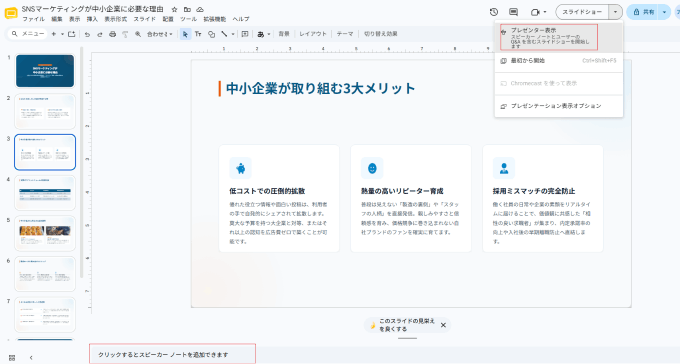
Task: Click the あ input tools icon
Action: click(261, 34)
